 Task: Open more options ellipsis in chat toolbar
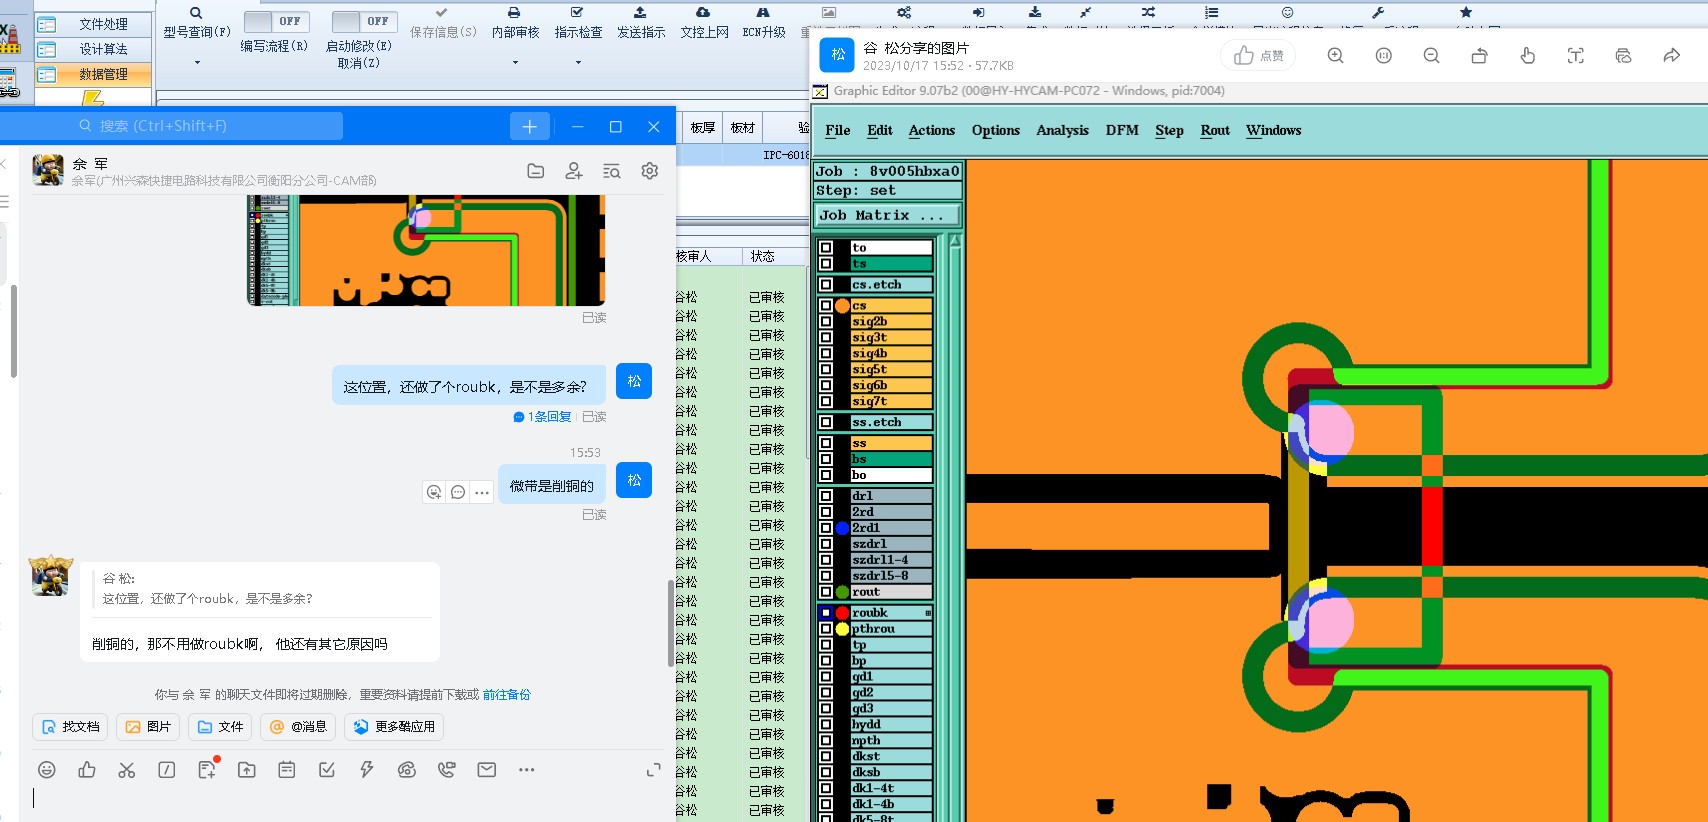[527, 769]
